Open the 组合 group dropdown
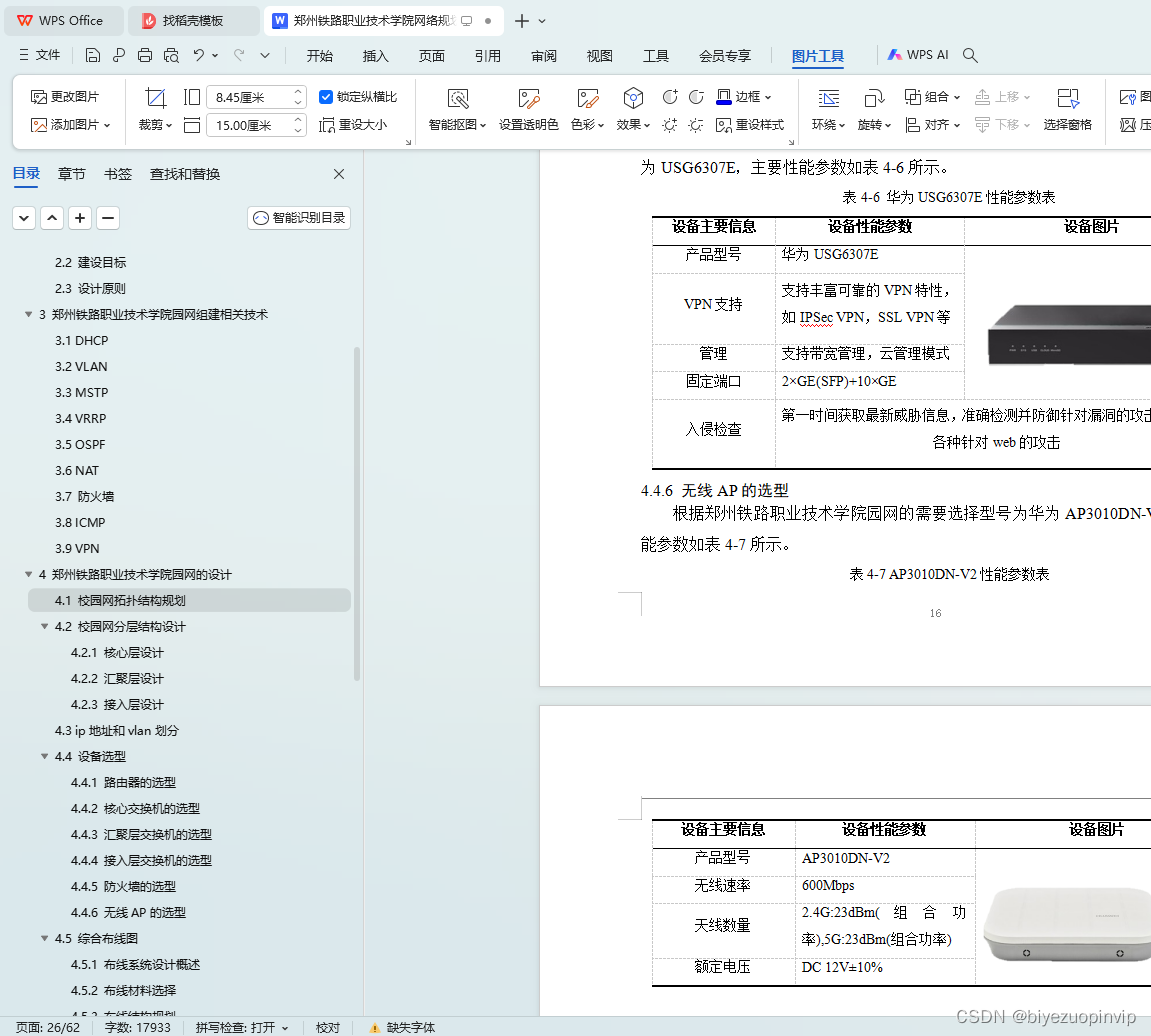Viewport: 1151px width, 1036px height. pyautogui.click(x=932, y=97)
